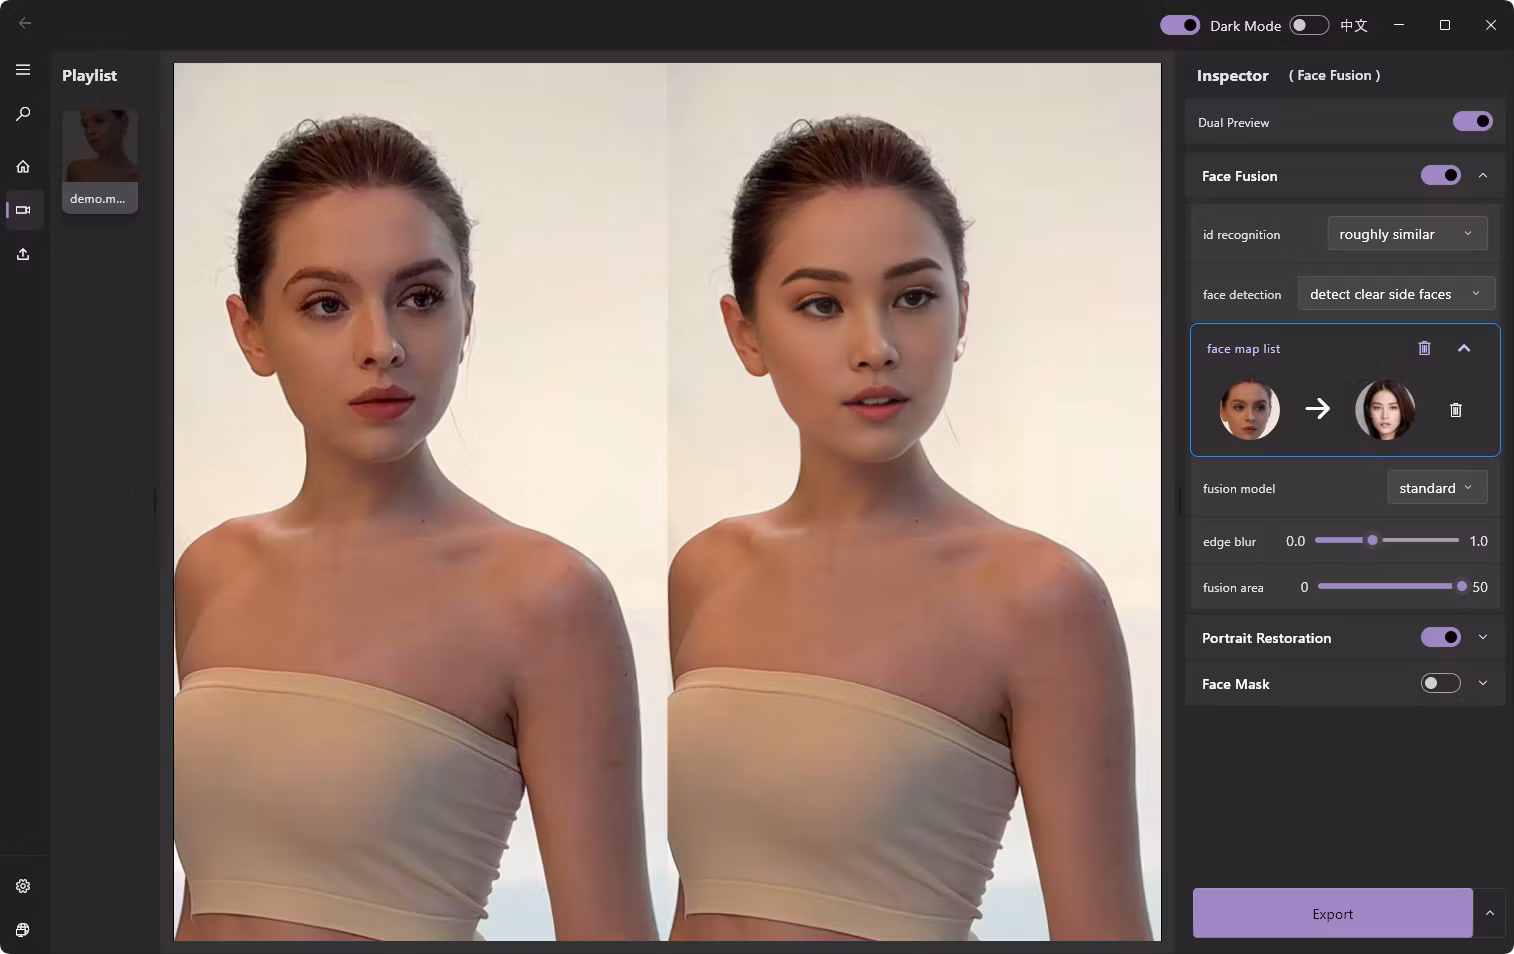Collapse the face map list

1464,348
